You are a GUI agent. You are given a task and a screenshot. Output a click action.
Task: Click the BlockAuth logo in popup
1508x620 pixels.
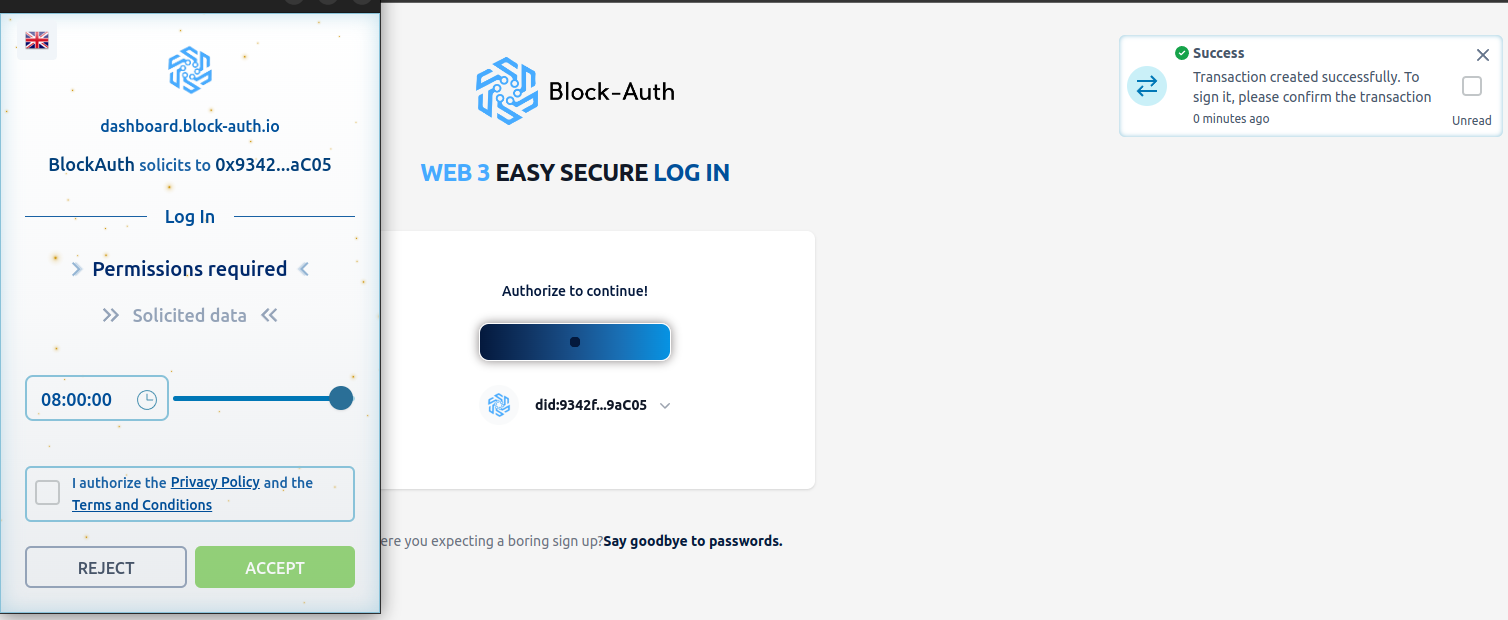190,71
